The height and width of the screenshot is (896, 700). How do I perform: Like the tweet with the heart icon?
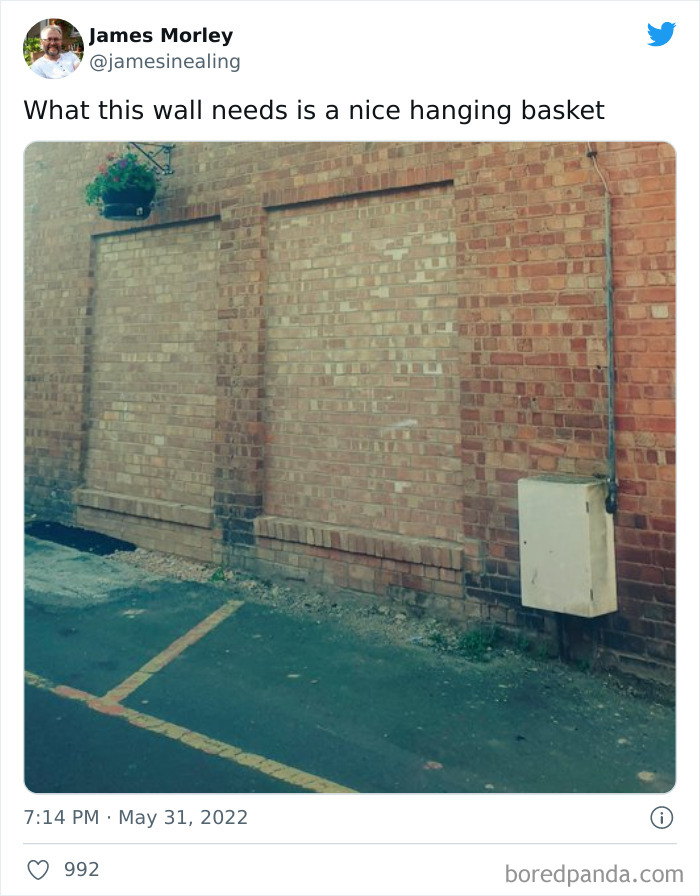coord(38,870)
